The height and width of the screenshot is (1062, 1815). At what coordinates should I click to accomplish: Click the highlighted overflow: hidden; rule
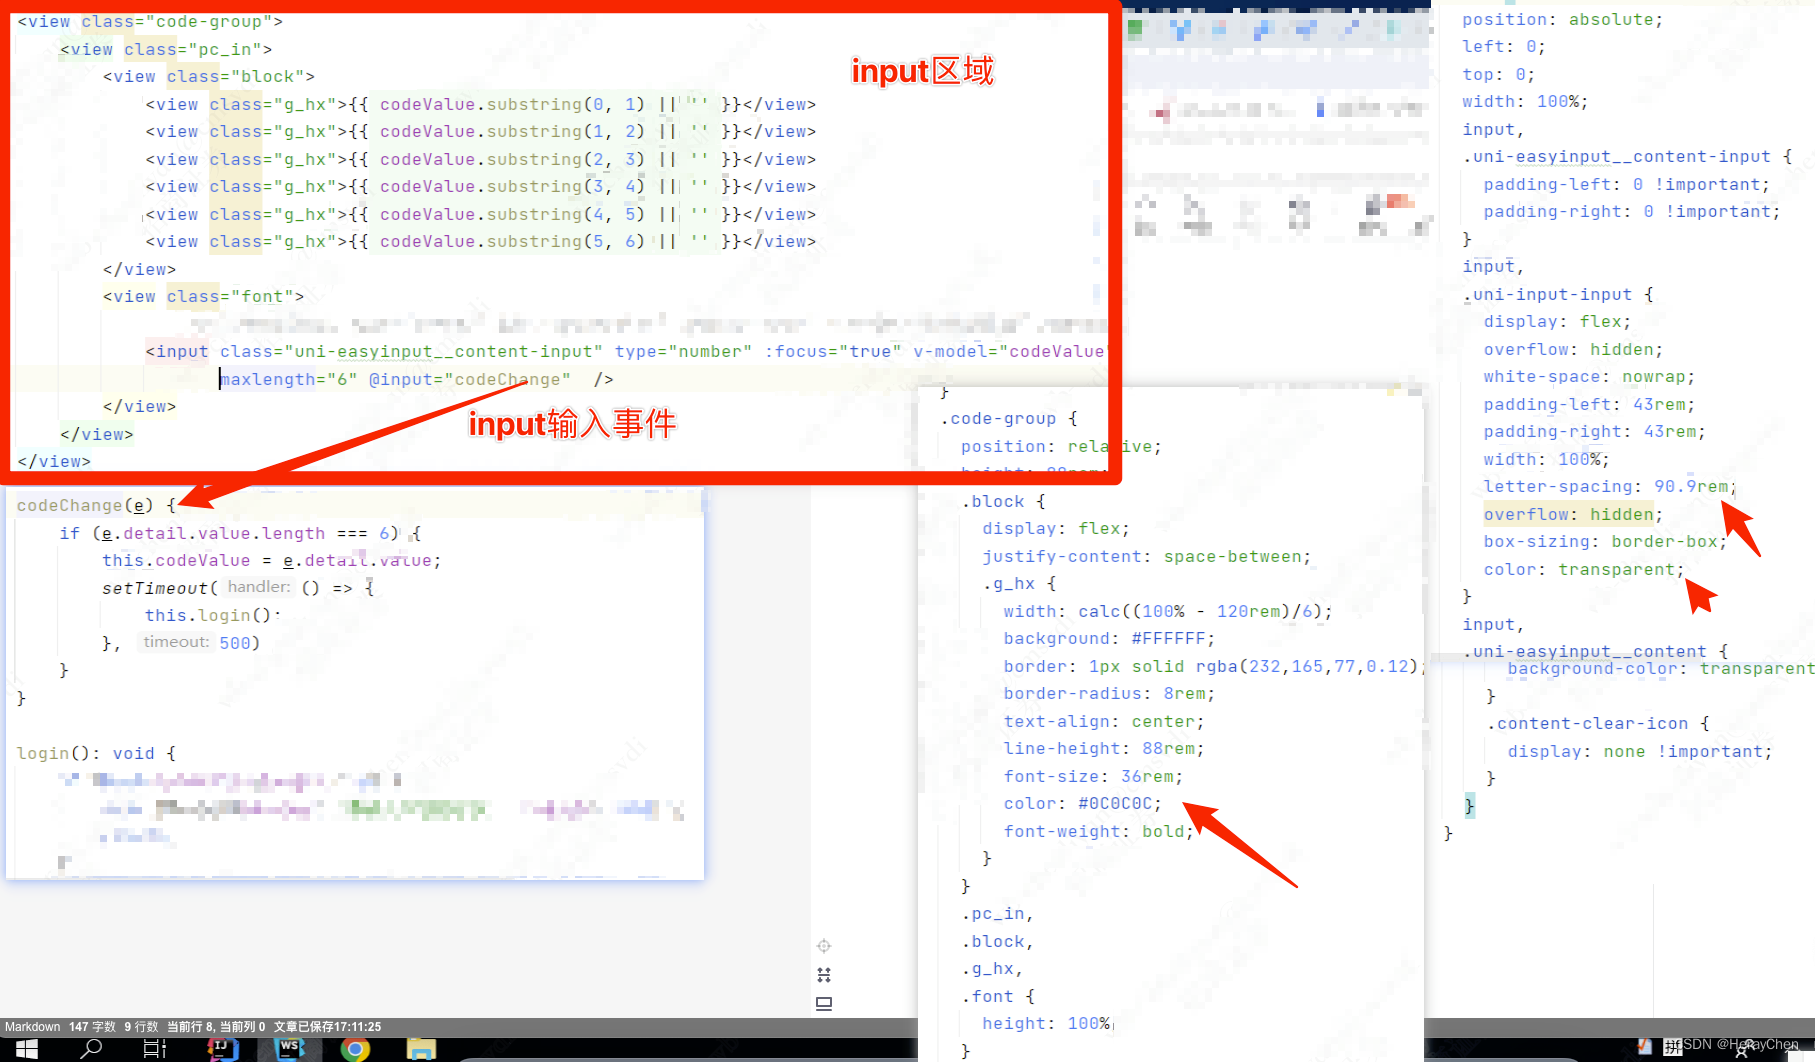coord(1573,515)
